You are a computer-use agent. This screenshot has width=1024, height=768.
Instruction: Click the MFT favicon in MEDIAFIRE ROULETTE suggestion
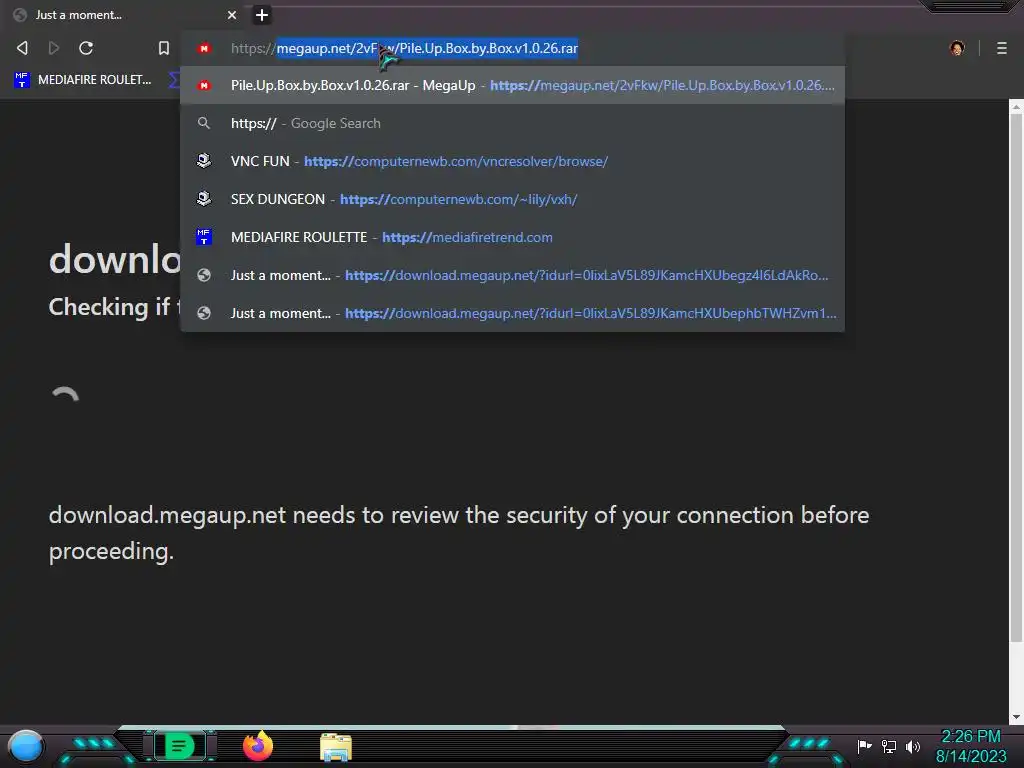pyautogui.click(x=204, y=236)
